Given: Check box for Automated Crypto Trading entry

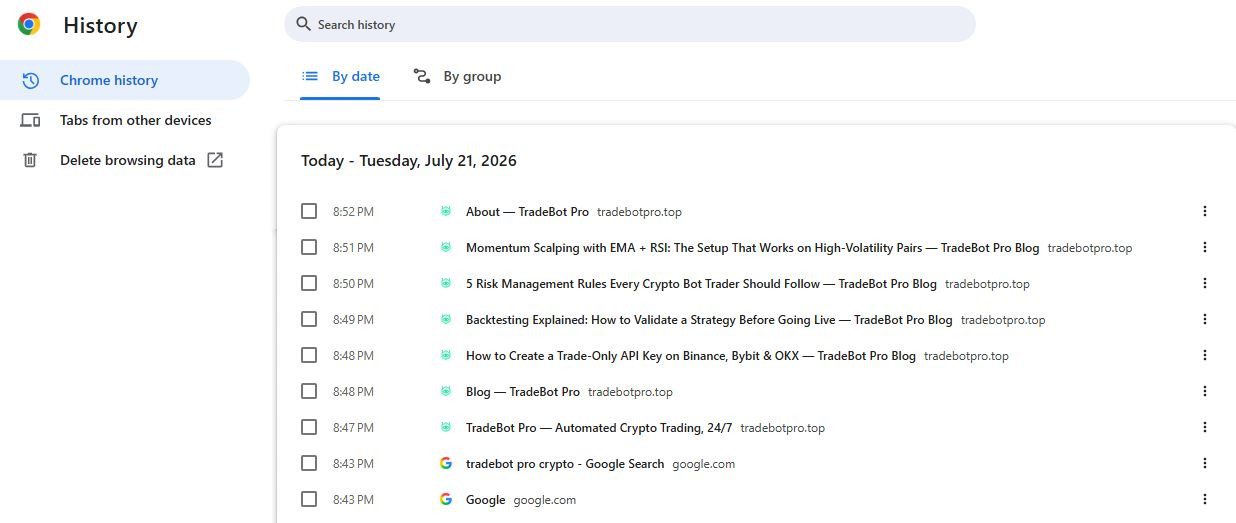Looking at the screenshot, I should point(309,427).
